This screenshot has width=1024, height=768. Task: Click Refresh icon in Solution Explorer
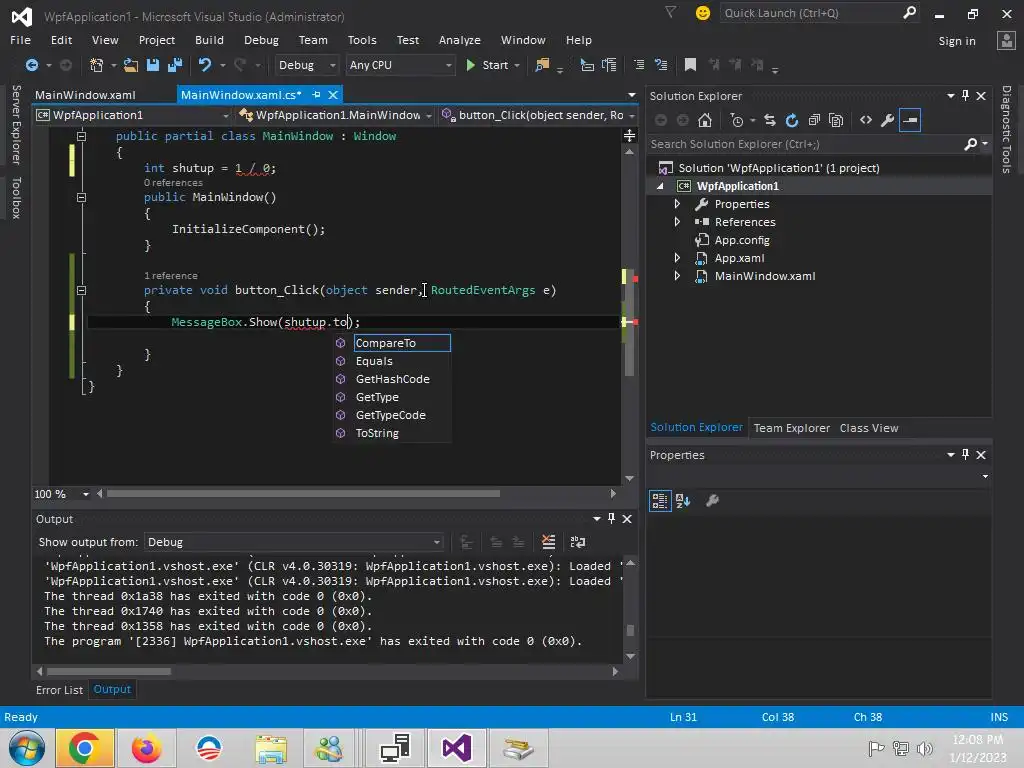pyautogui.click(x=792, y=120)
